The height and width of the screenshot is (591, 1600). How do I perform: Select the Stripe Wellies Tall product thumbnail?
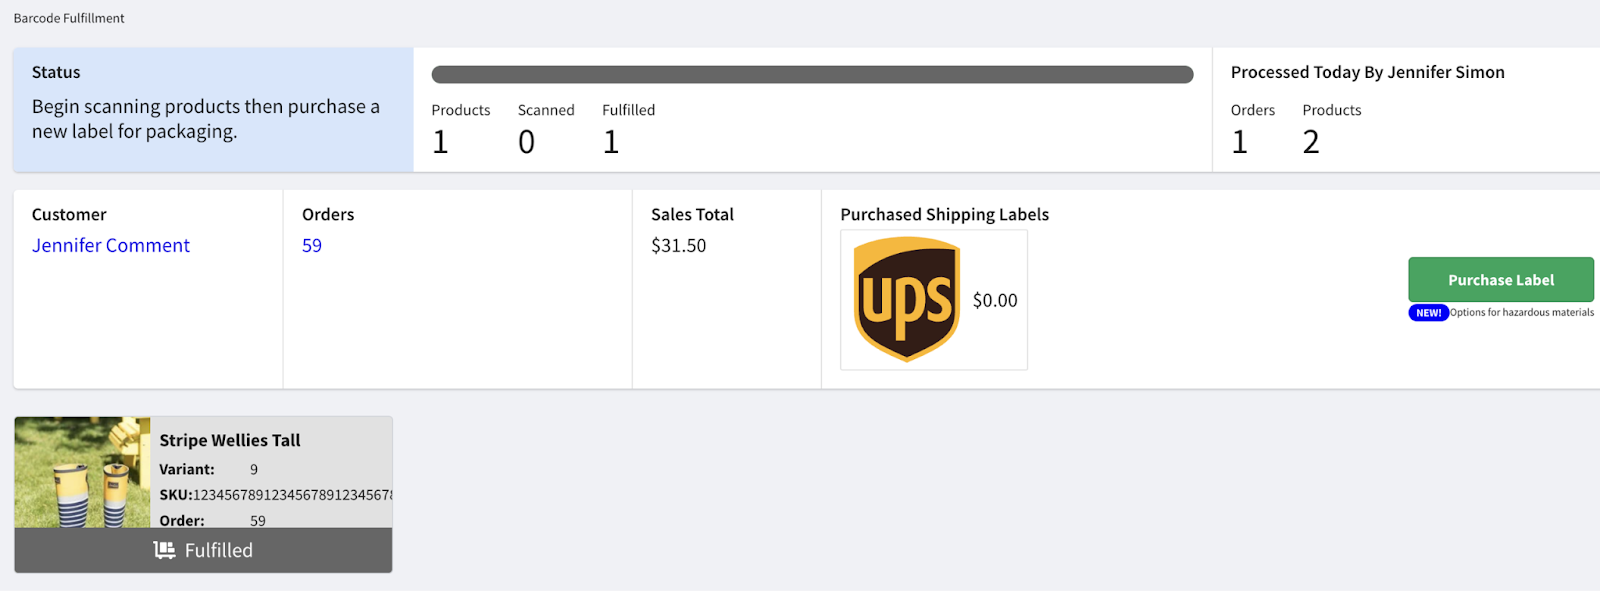[x=82, y=472]
